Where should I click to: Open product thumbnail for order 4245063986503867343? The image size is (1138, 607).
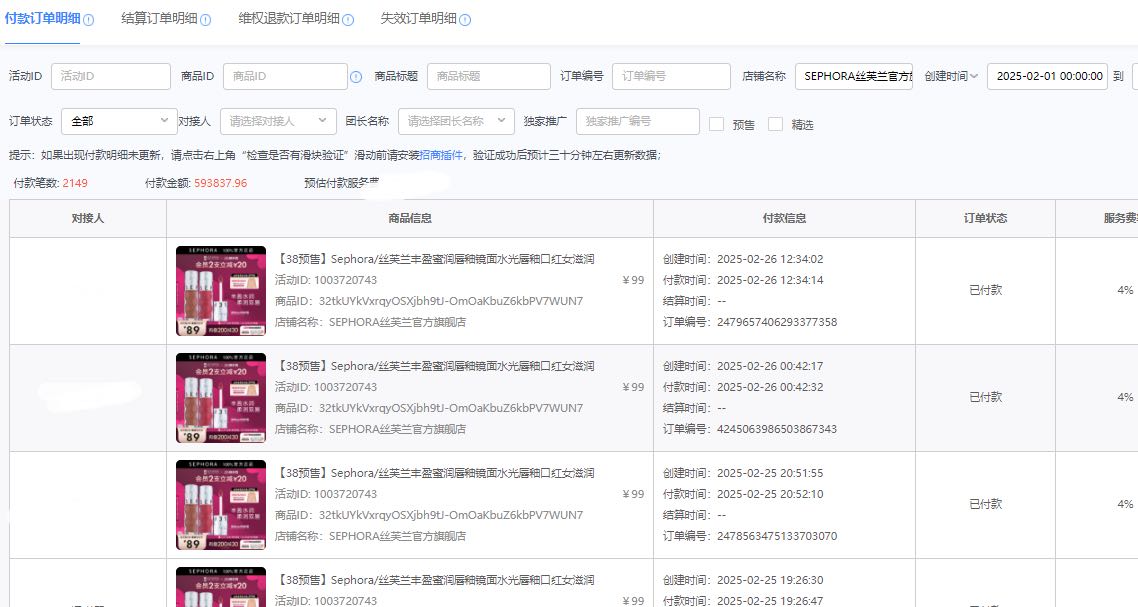[221, 398]
